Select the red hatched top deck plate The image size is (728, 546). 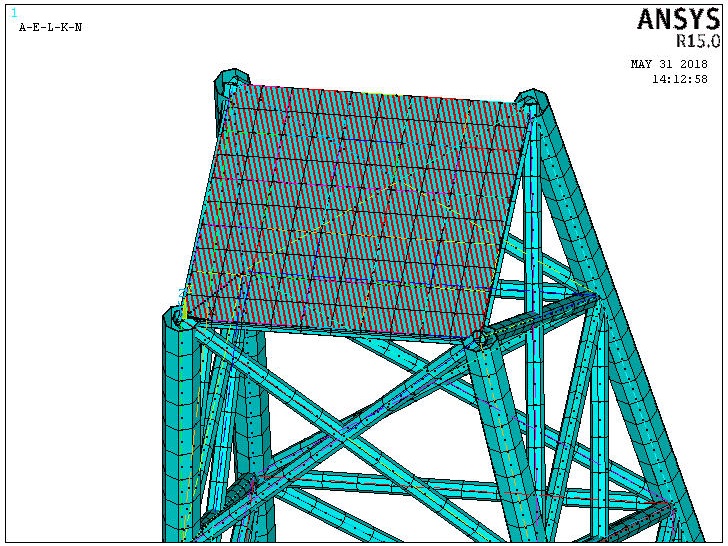pyautogui.click(x=358, y=211)
